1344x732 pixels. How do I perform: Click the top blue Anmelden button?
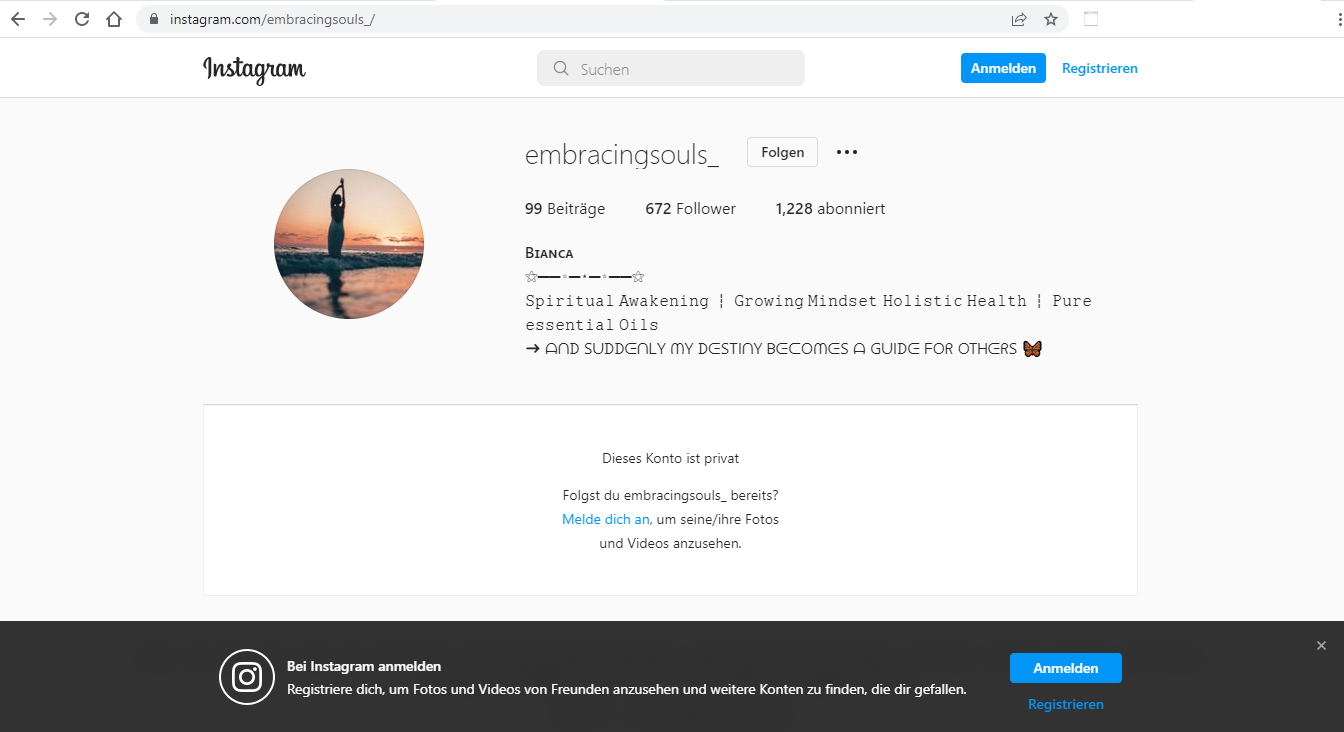pyautogui.click(x=1003, y=68)
